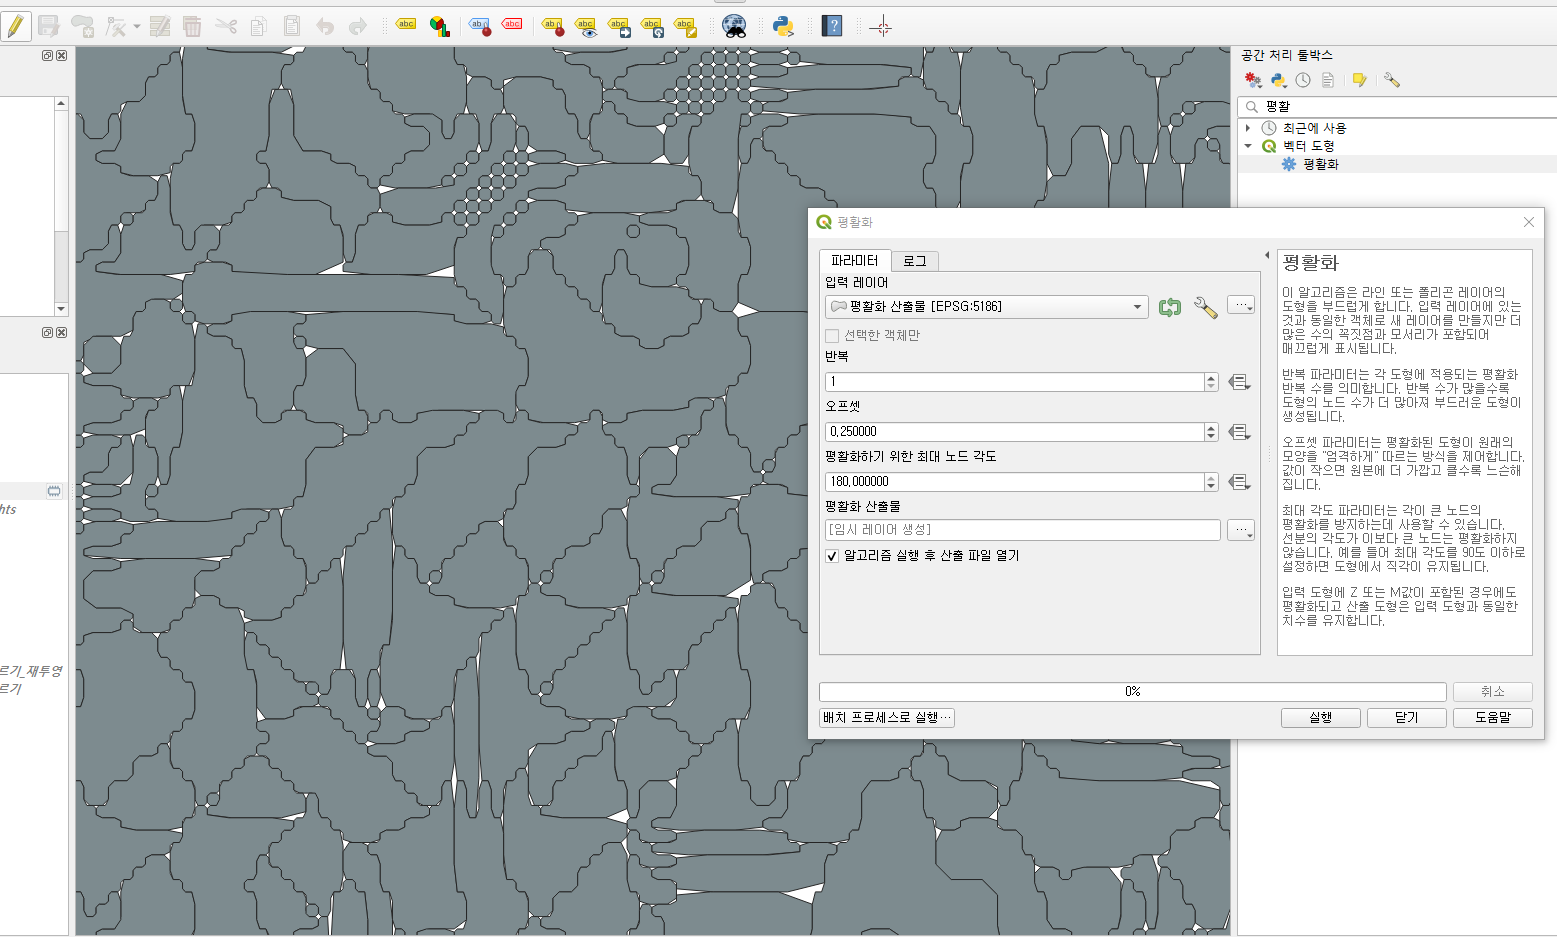Image resolution: width=1557 pixels, height=937 pixels.
Task: Select the Move Label tool
Action: click(x=619, y=26)
